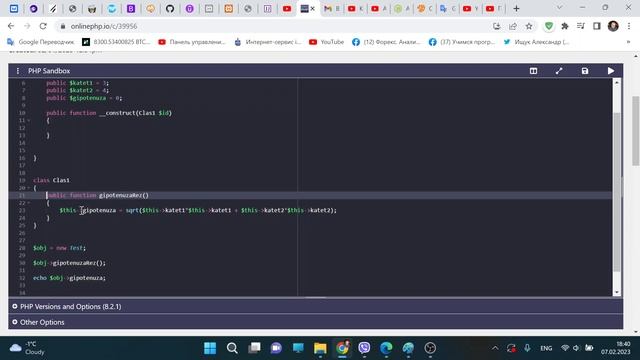Open Интернет-сервис bookmark

[268, 42]
